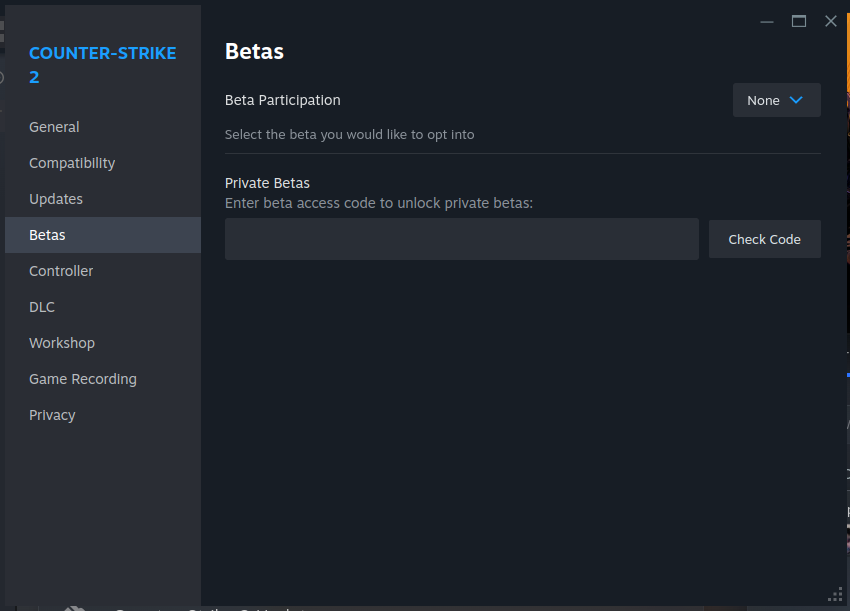Image resolution: width=850 pixels, height=611 pixels.
Task: Minimize the properties window
Action: [767, 21]
